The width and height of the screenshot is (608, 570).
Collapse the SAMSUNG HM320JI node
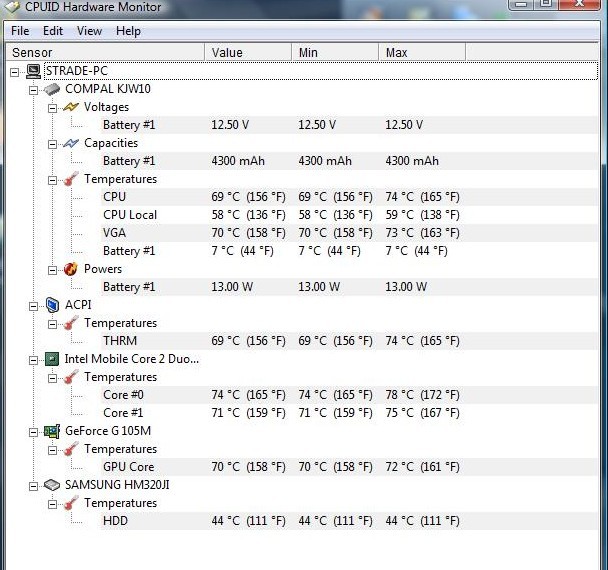coord(34,486)
